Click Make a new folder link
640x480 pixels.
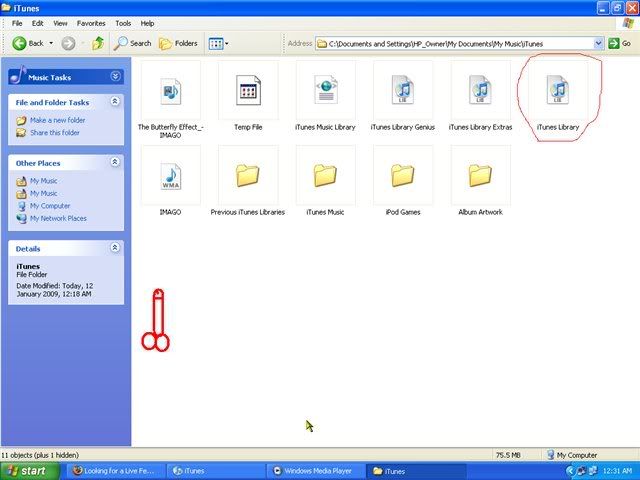tap(58, 120)
